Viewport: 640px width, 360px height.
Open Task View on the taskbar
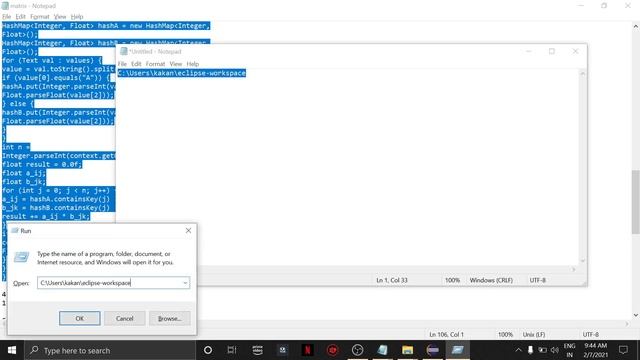pos(232,350)
